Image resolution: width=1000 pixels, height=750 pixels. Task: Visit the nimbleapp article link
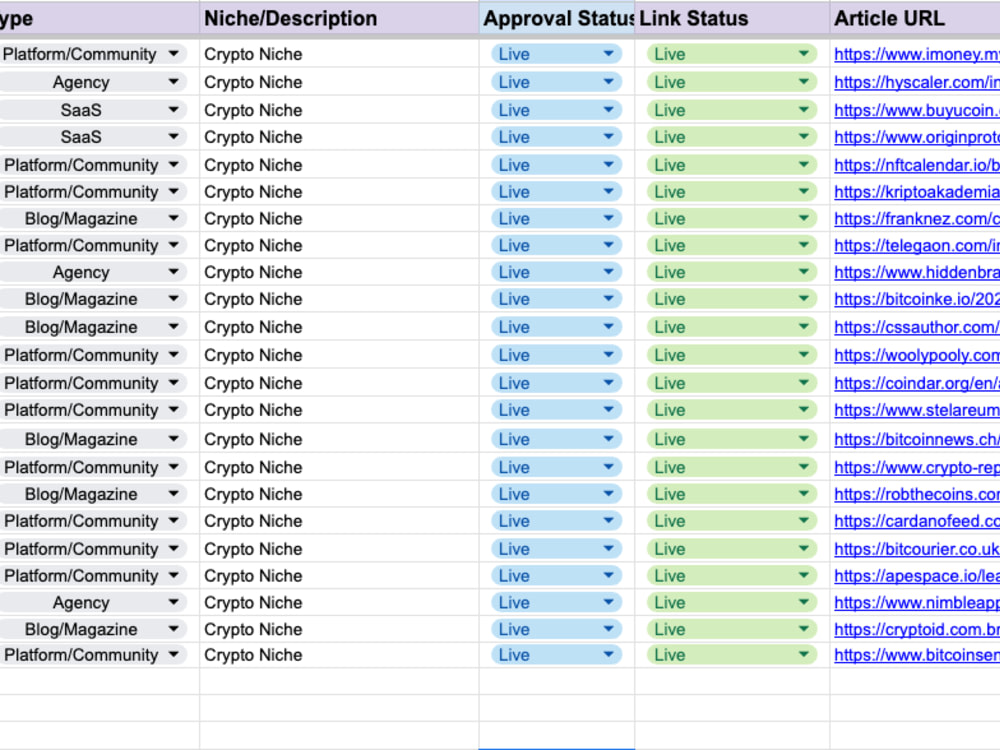(x=916, y=603)
